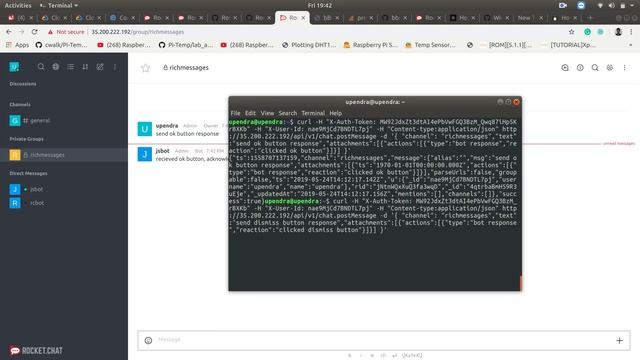Open the terminal File menu

pos(236,113)
